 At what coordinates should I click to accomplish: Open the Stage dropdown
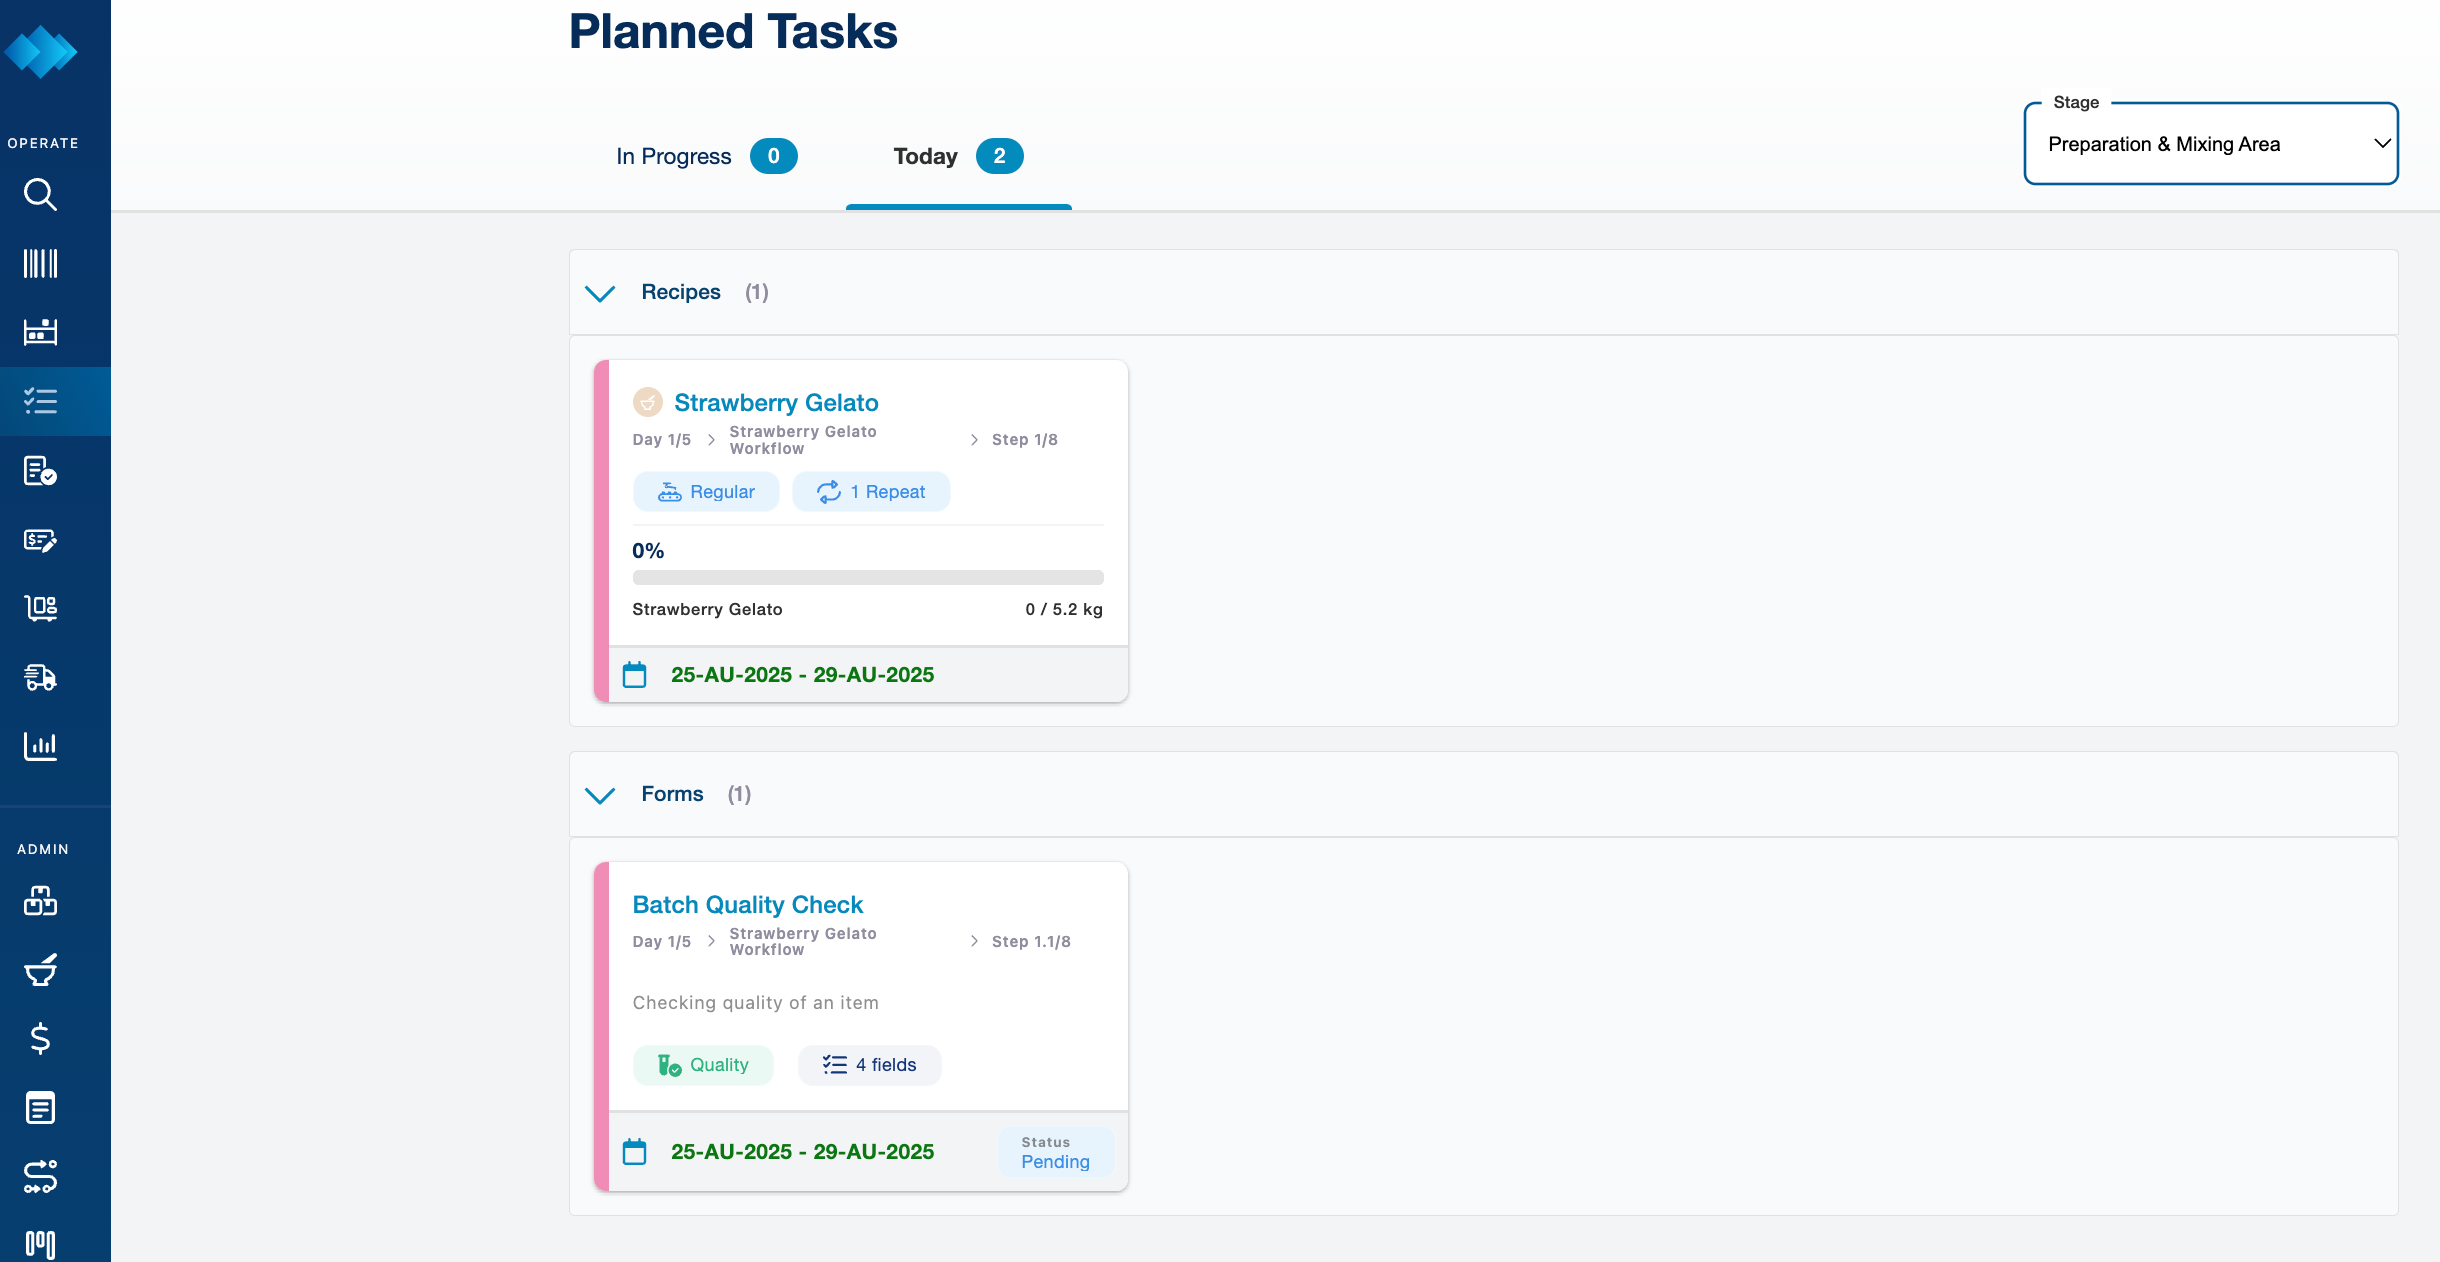coord(2210,144)
